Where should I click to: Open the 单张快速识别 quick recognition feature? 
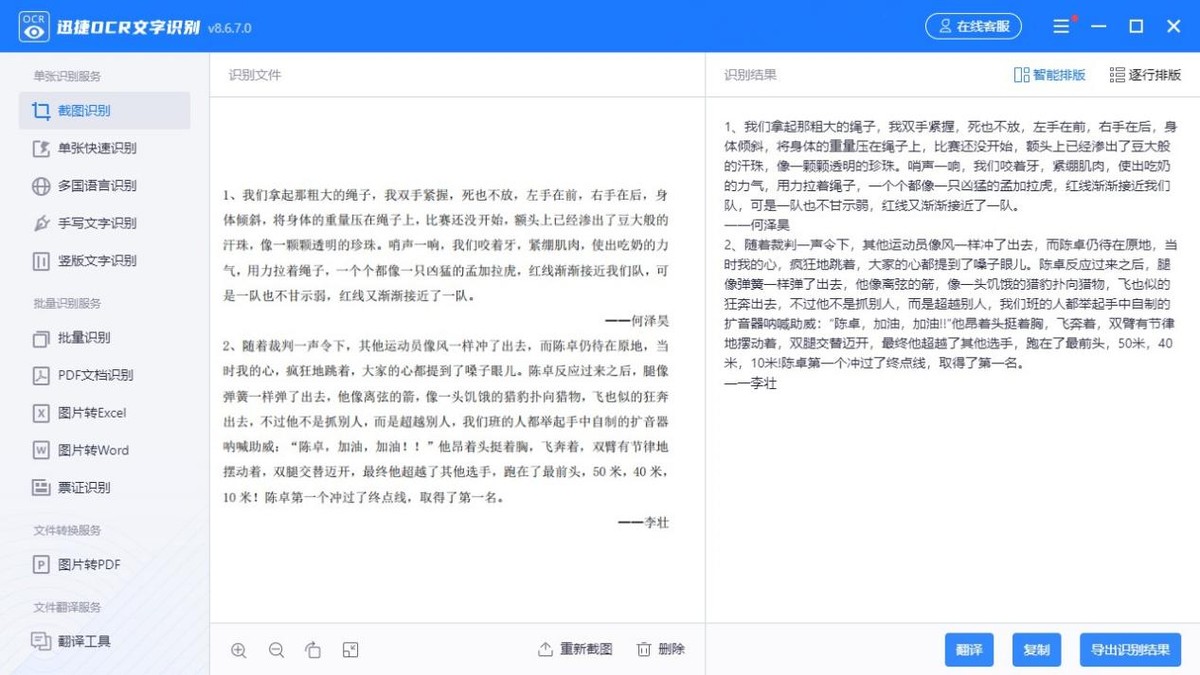coord(95,148)
